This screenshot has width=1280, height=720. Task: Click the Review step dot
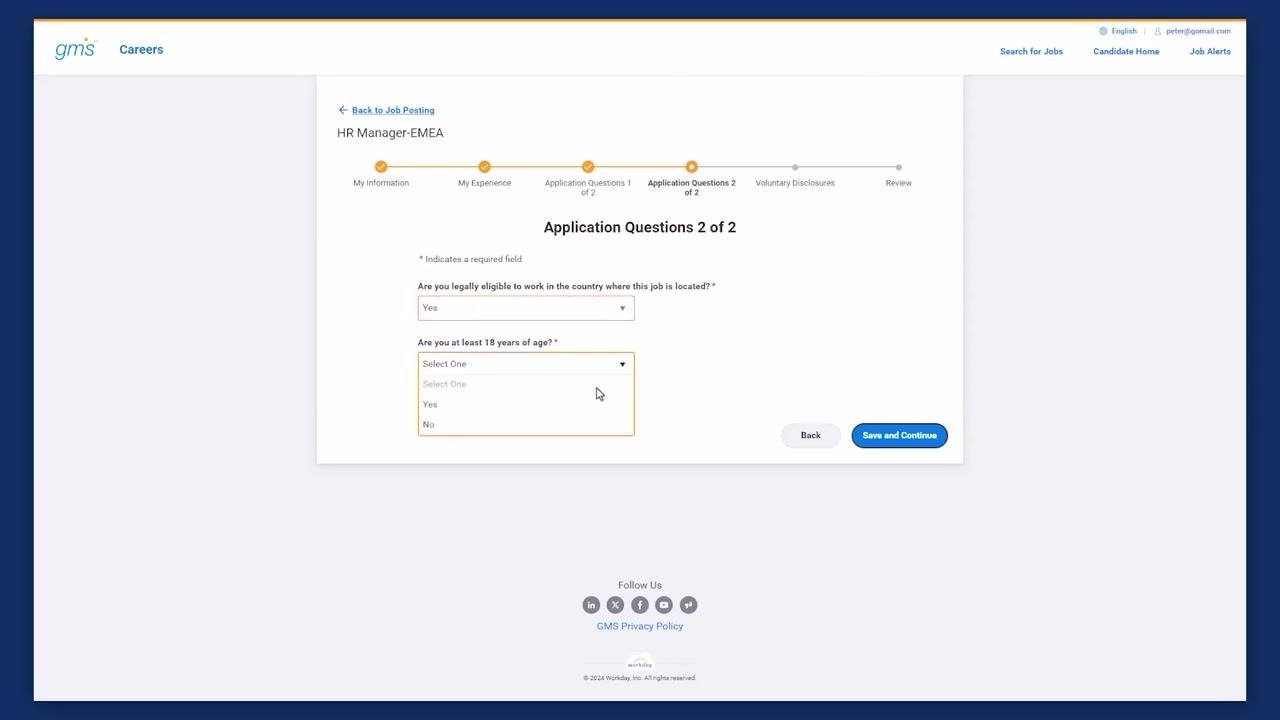pyautogui.click(x=899, y=167)
